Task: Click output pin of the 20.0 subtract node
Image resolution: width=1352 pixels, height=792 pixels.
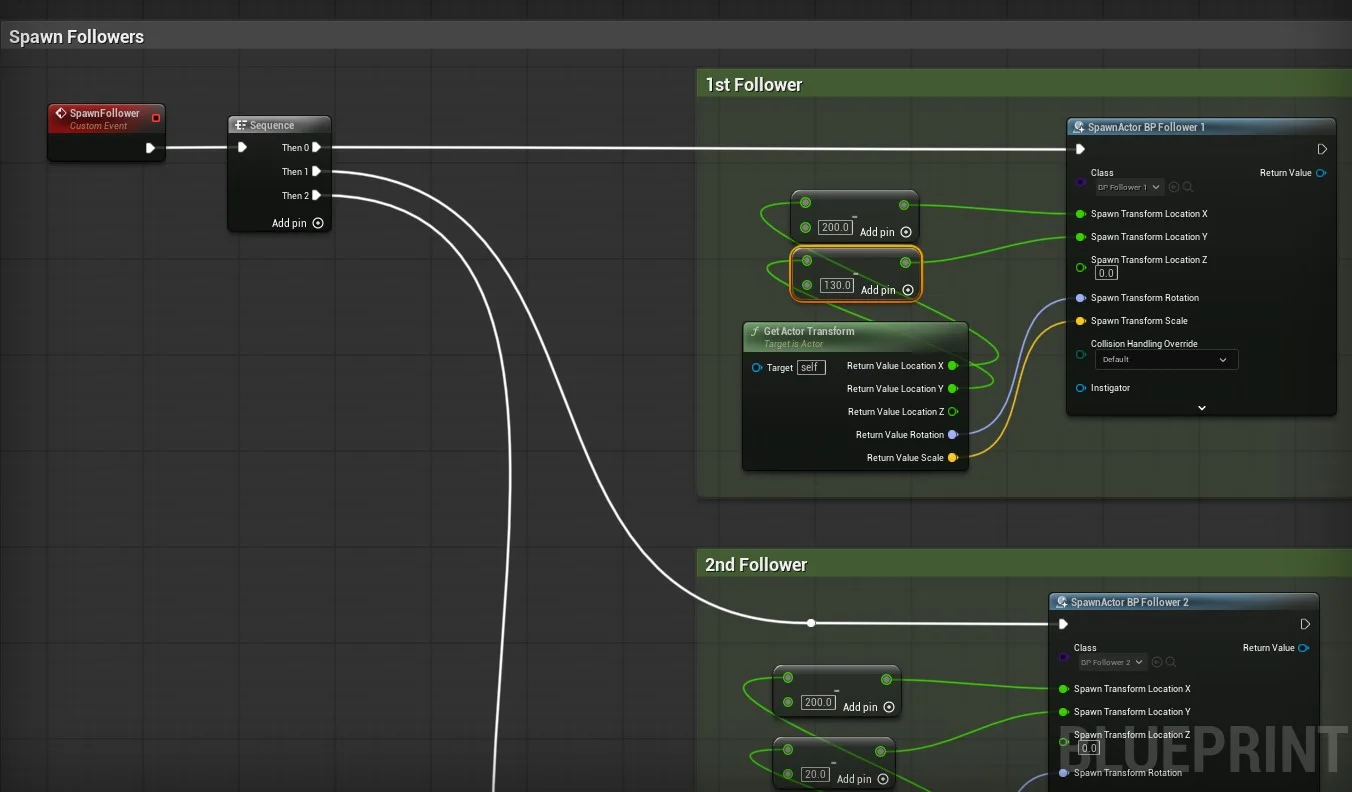Action: coord(880,751)
